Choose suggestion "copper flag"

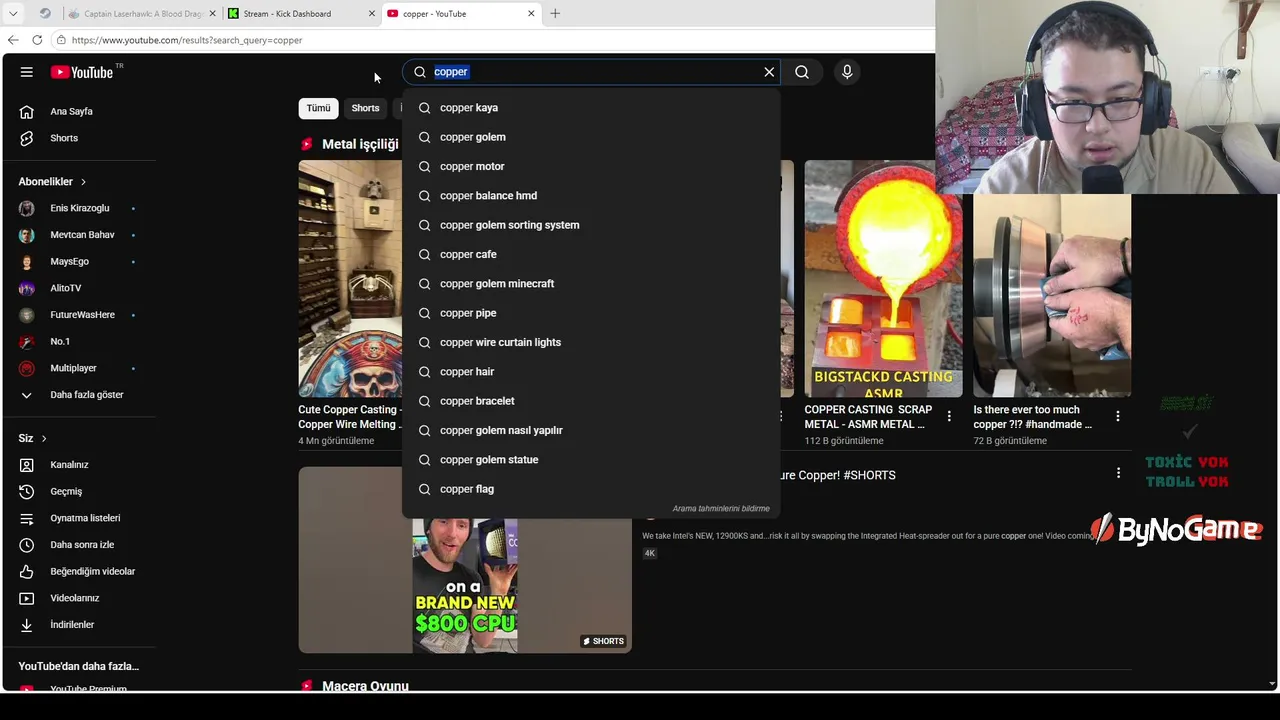pos(591,489)
